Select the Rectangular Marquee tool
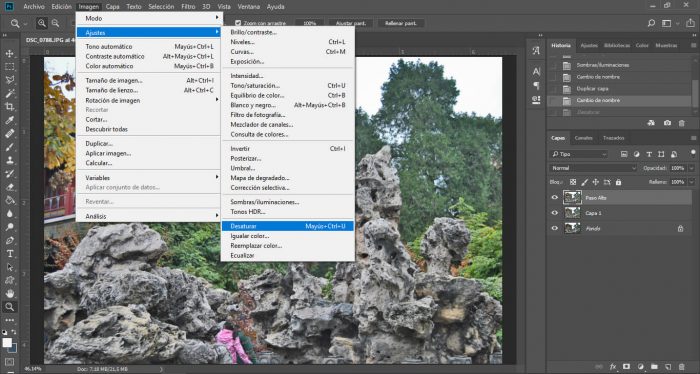The image size is (700, 374). click(9, 67)
